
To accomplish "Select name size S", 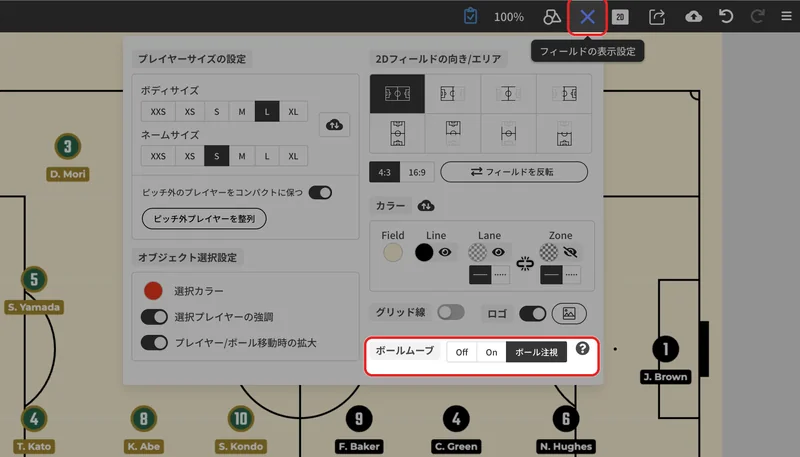I will (x=217, y=156).
